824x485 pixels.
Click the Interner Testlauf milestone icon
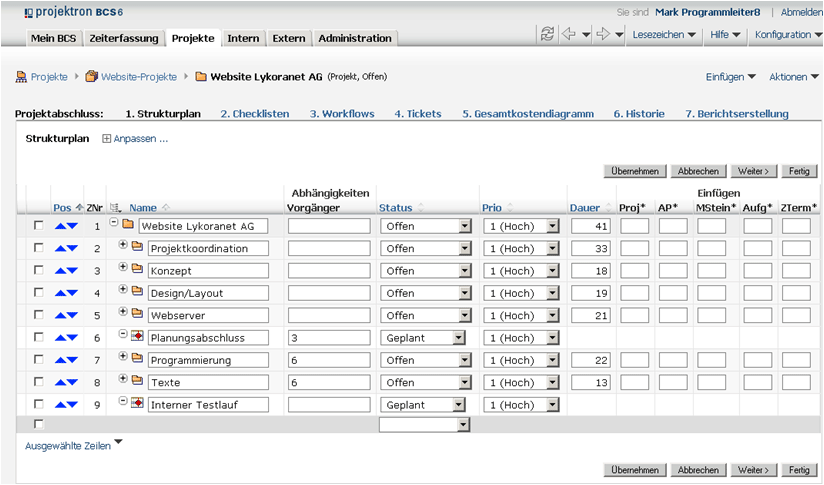pyautogui.click(x=137, y=403)
